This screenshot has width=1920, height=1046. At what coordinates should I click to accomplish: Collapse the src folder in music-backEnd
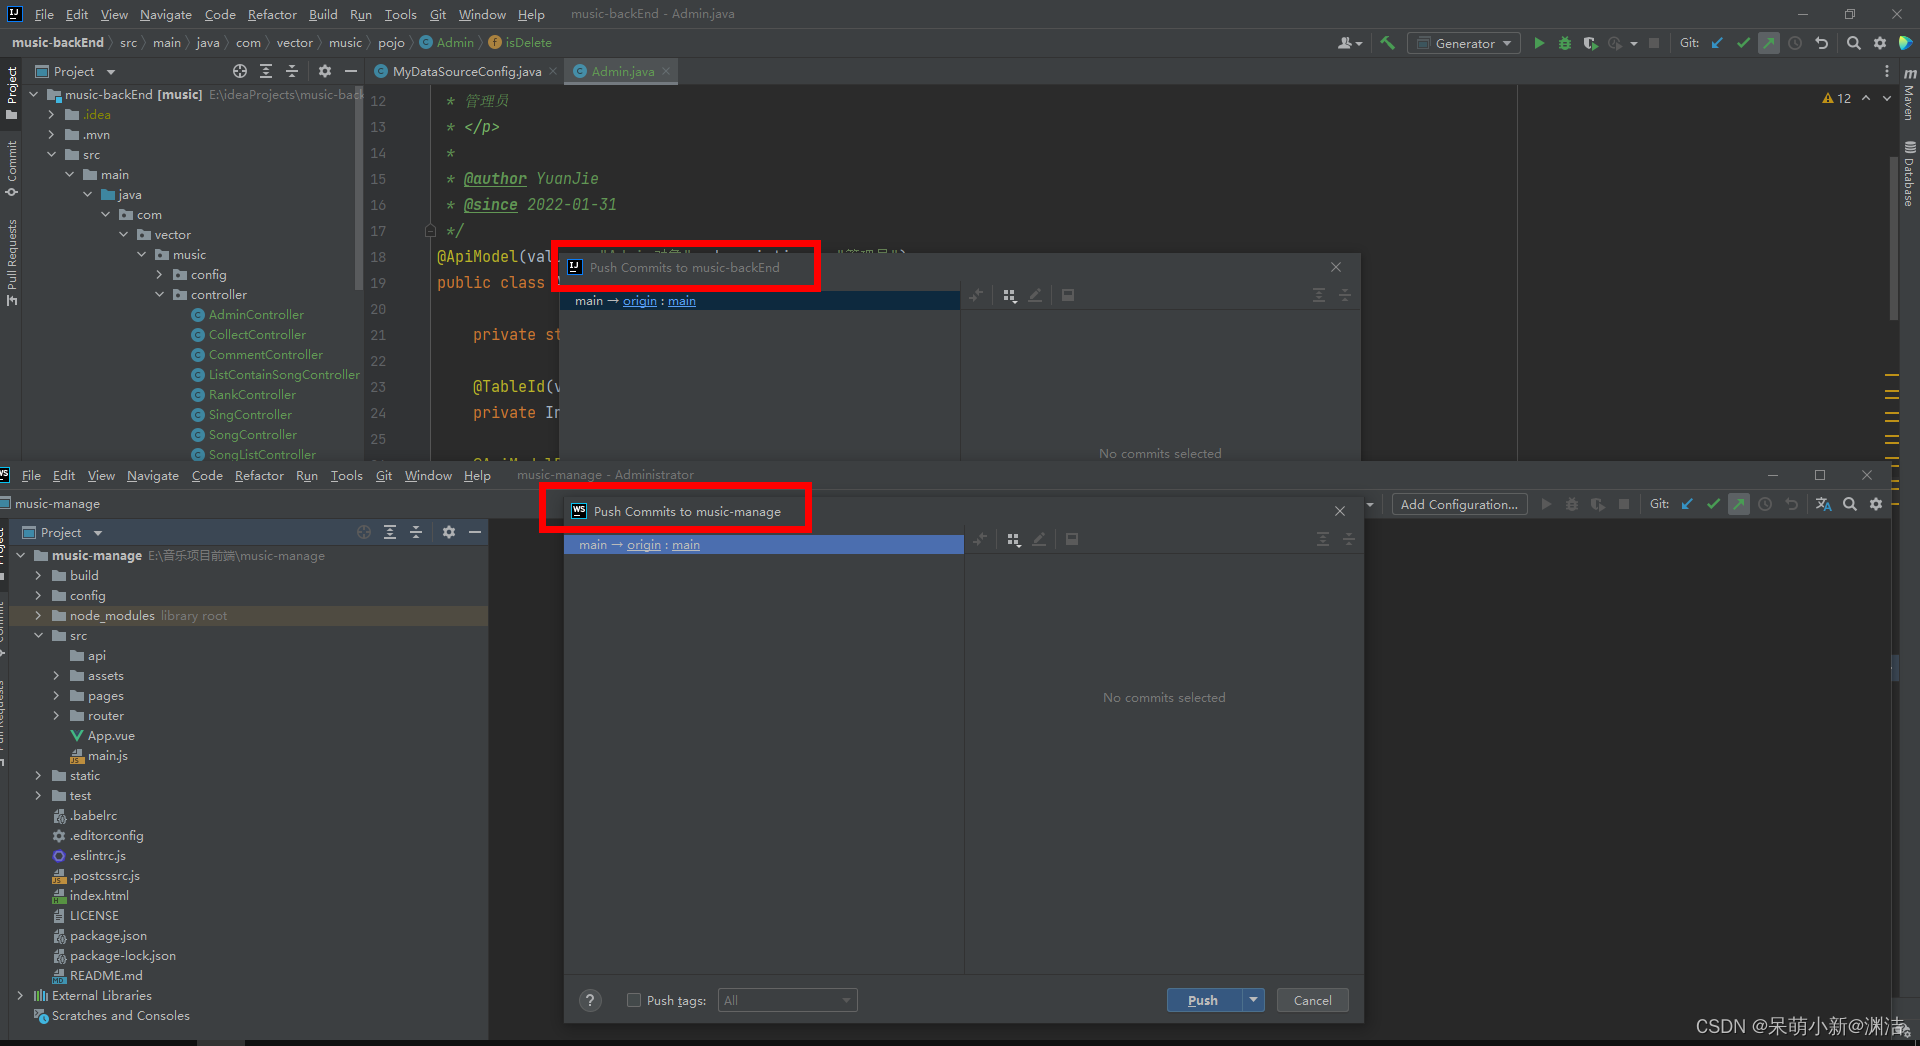(51, 155)
